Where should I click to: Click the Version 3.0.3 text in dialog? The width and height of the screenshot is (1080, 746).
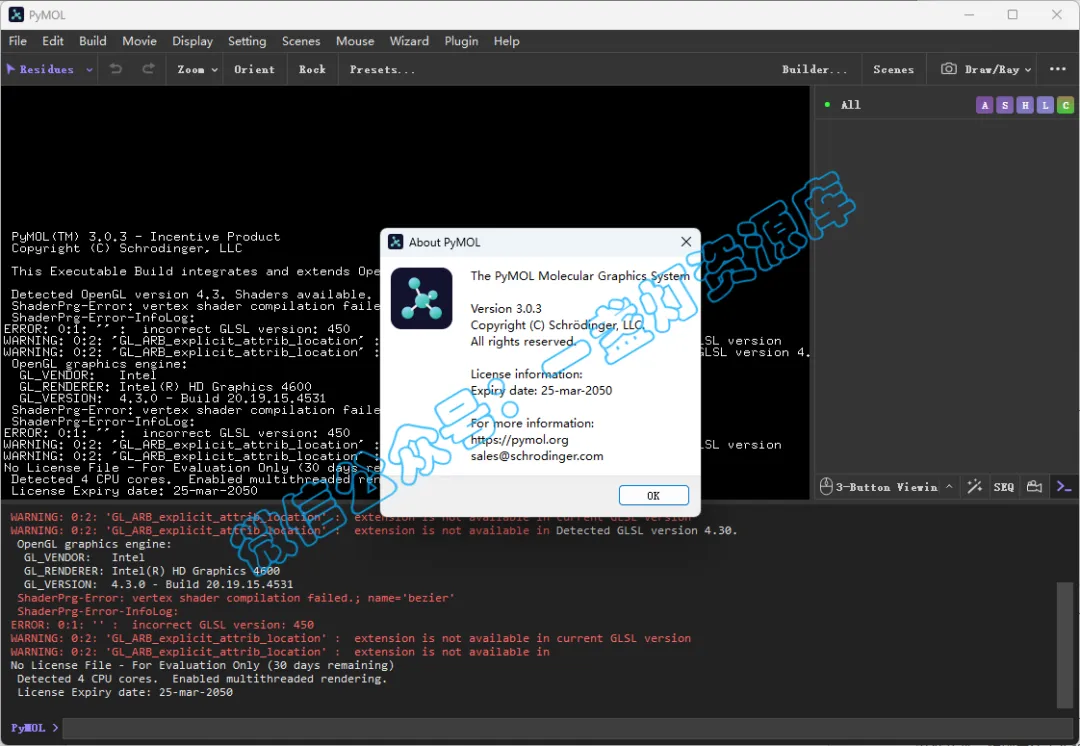tap(506, 309)
